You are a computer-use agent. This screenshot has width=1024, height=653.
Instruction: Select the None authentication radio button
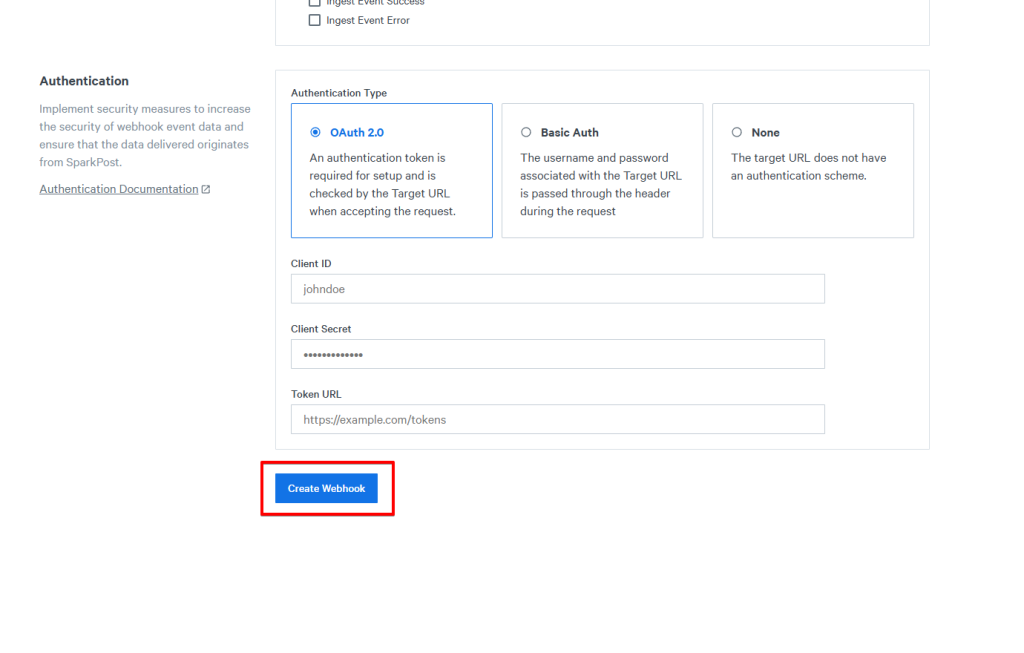pyautogui.click(x=737, y=132)
